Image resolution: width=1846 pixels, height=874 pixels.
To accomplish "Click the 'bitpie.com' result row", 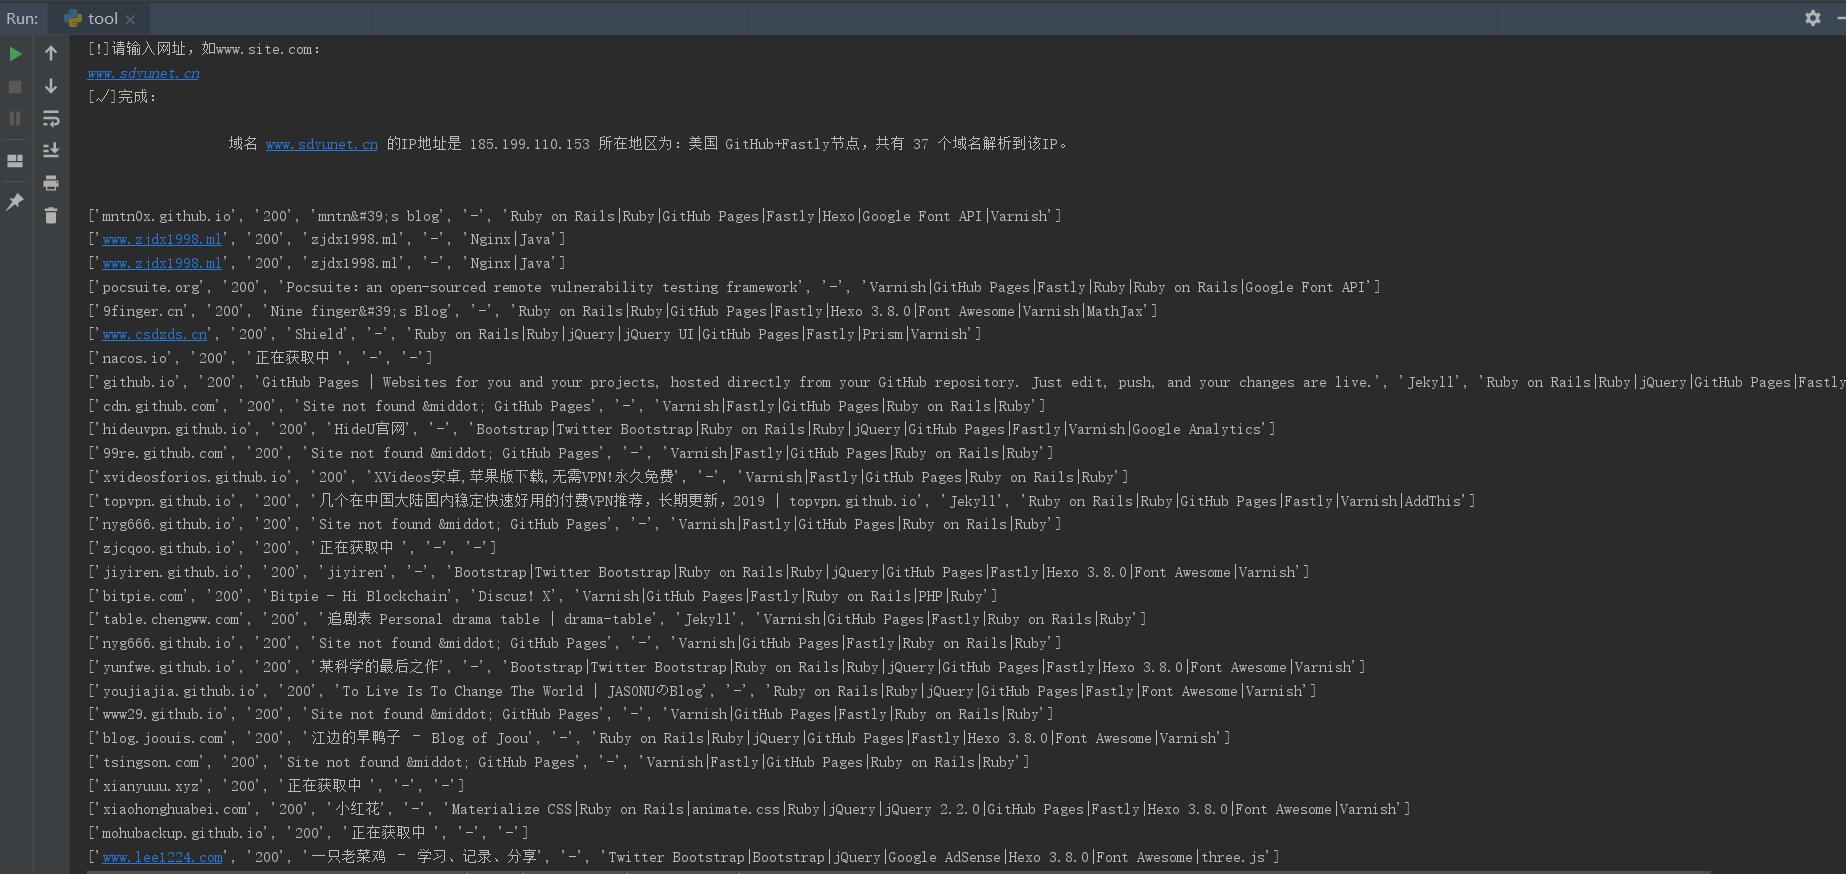I will 543,596.
